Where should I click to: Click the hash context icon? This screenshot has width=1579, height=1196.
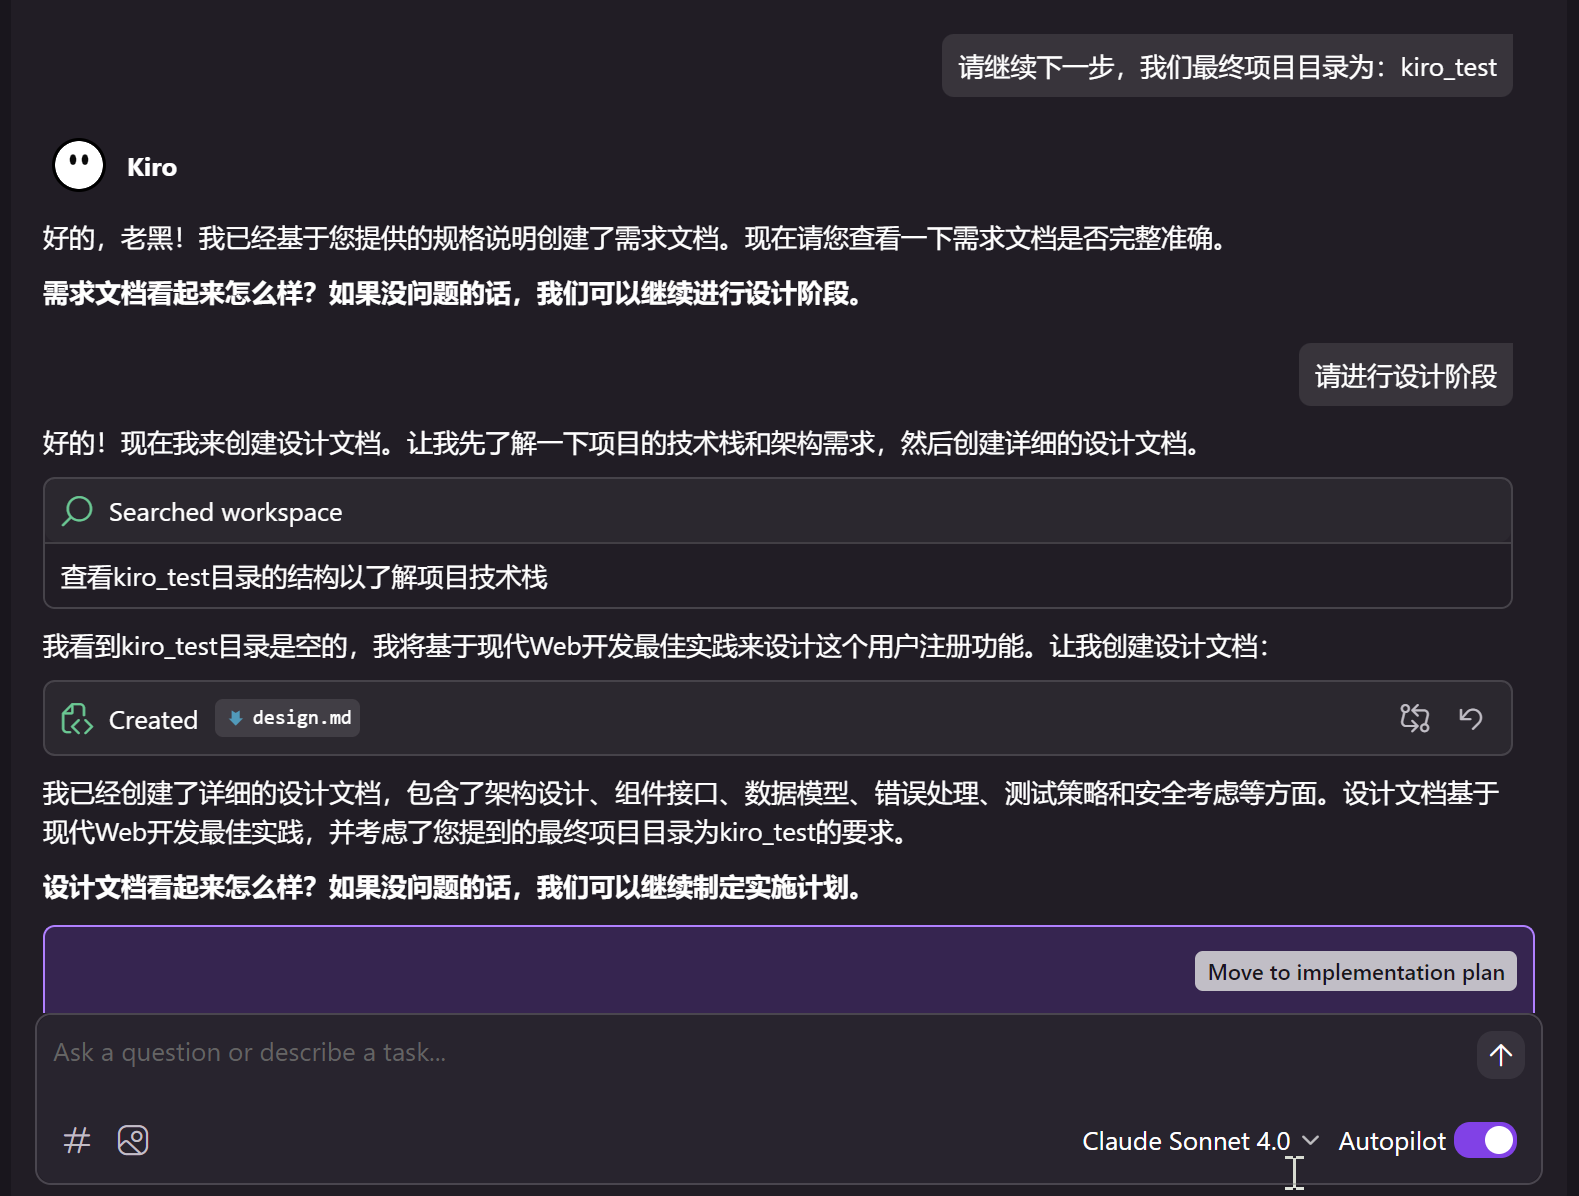(x=77, y=1140)
